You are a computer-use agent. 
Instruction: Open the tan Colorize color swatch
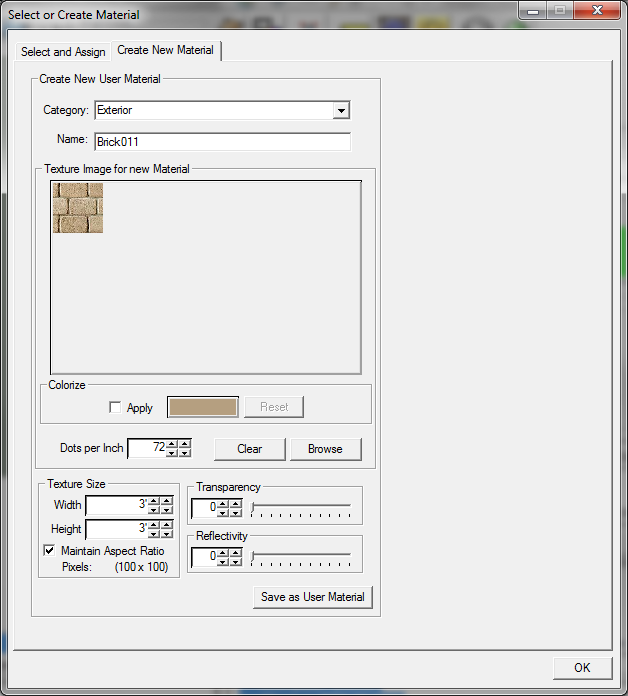pos(203,407)
